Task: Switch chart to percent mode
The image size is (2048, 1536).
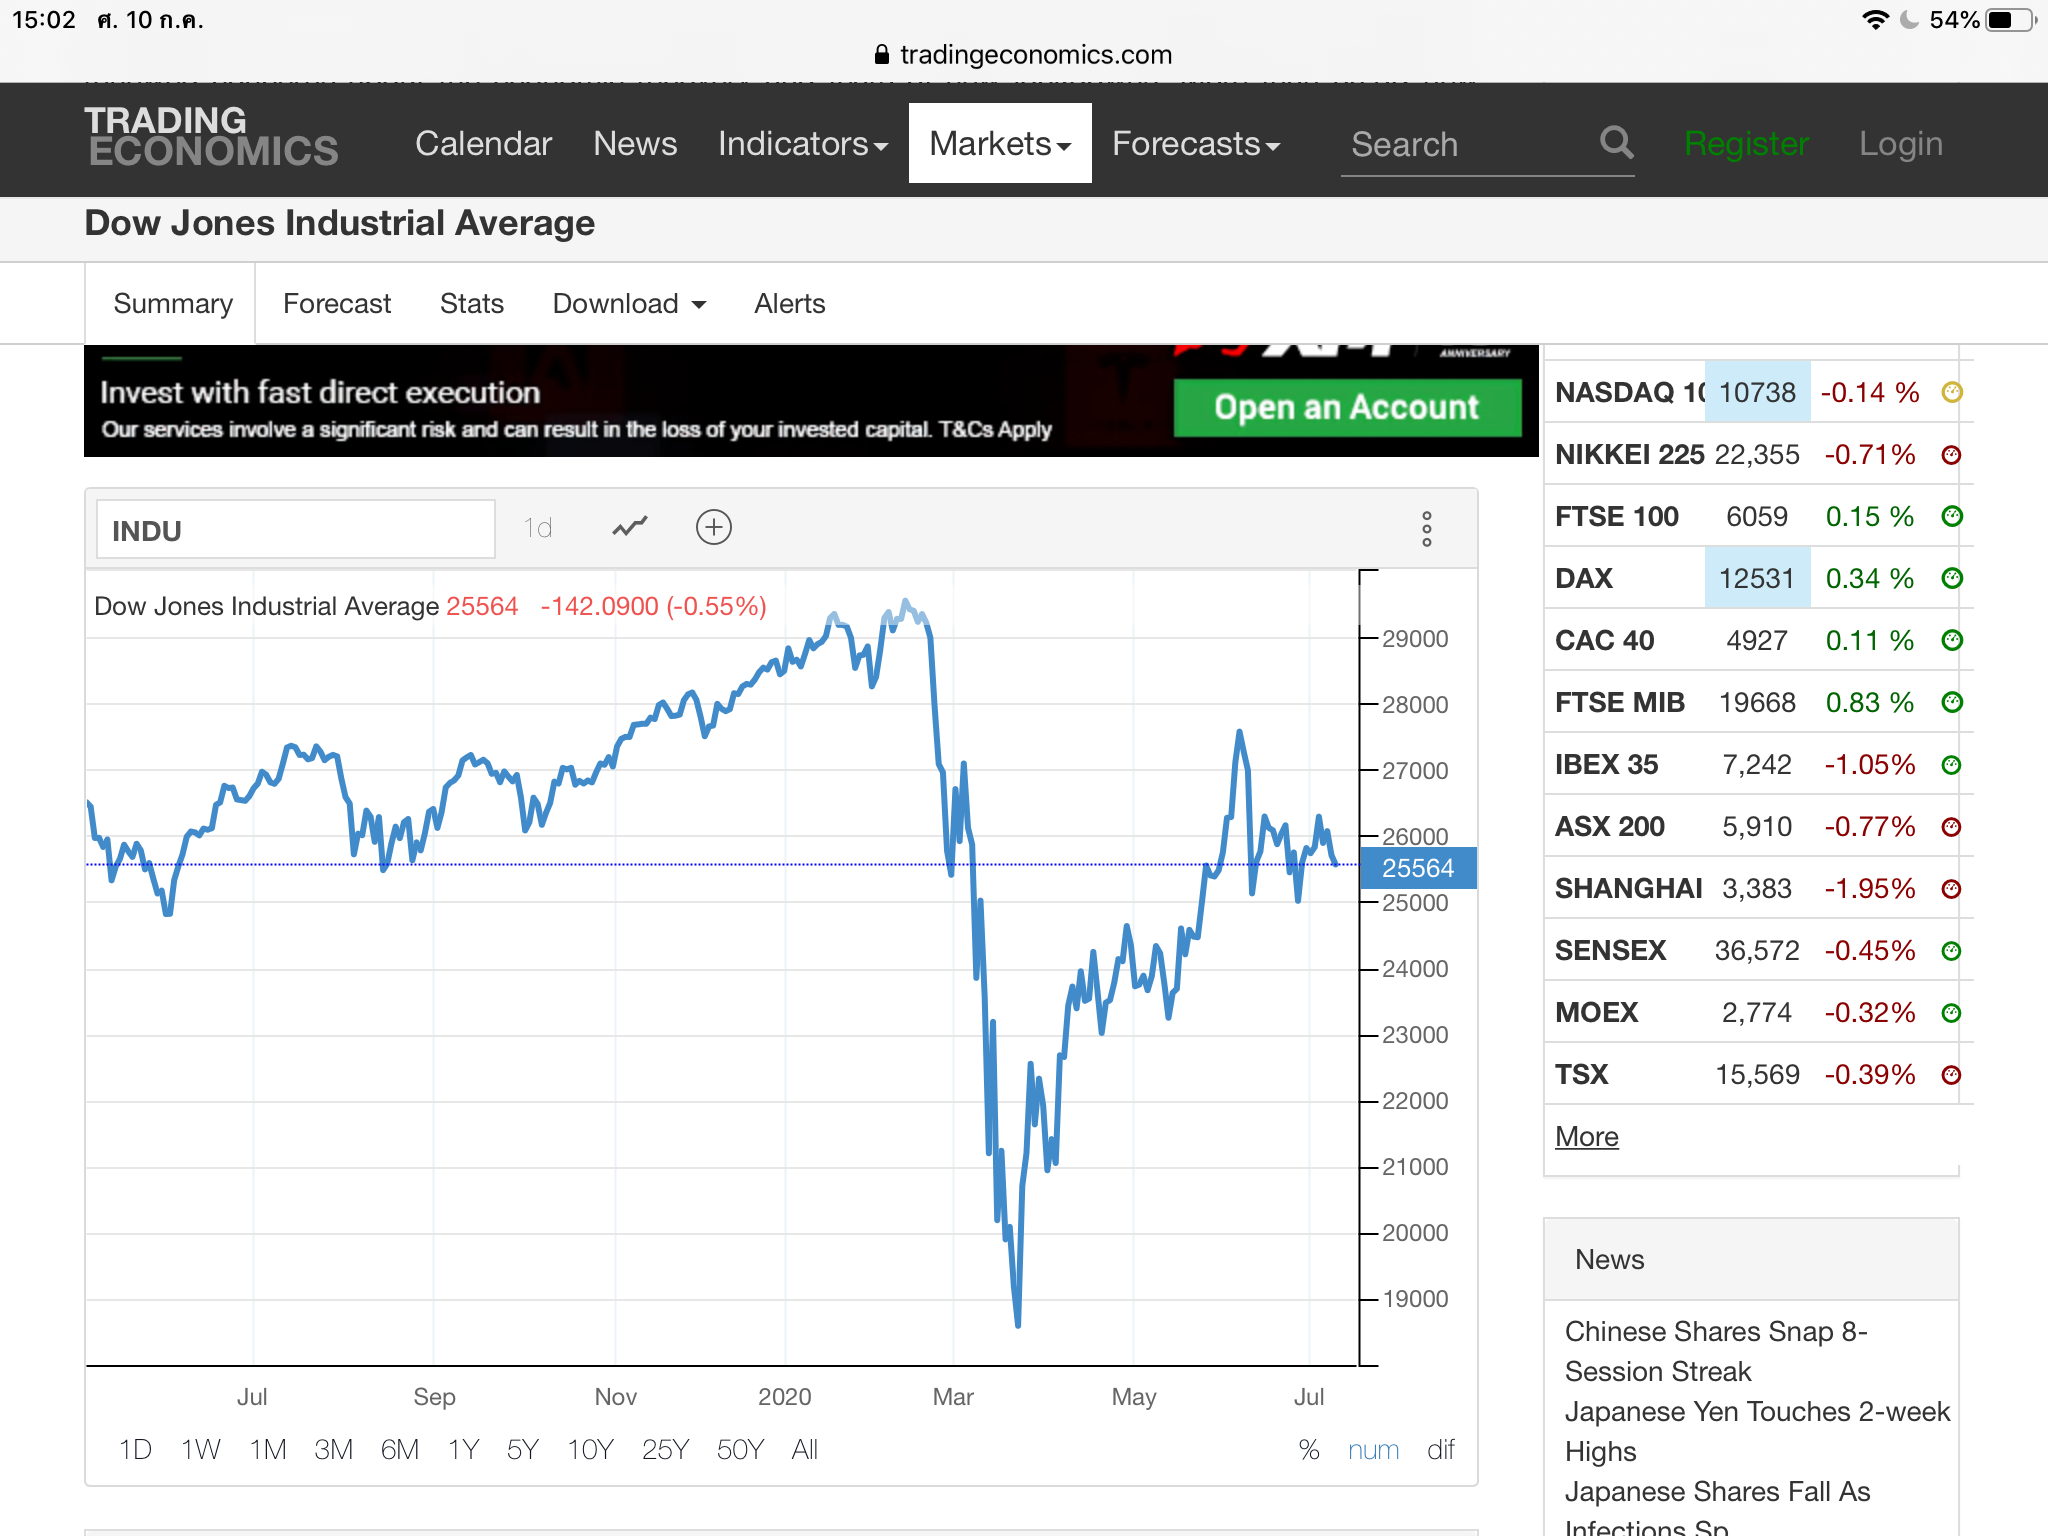Action: pos(1308,1450)
